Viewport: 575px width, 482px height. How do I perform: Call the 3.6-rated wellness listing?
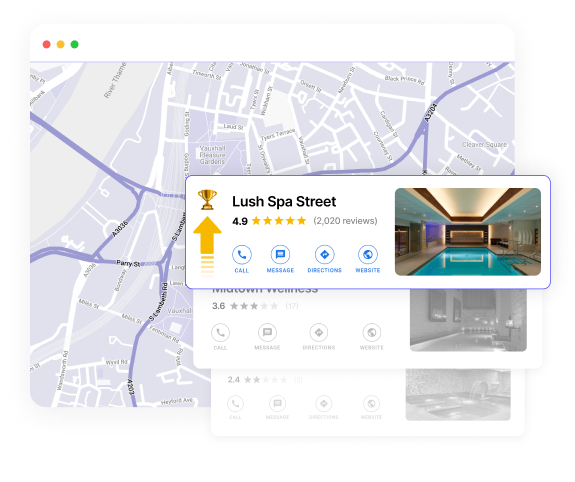220,333
